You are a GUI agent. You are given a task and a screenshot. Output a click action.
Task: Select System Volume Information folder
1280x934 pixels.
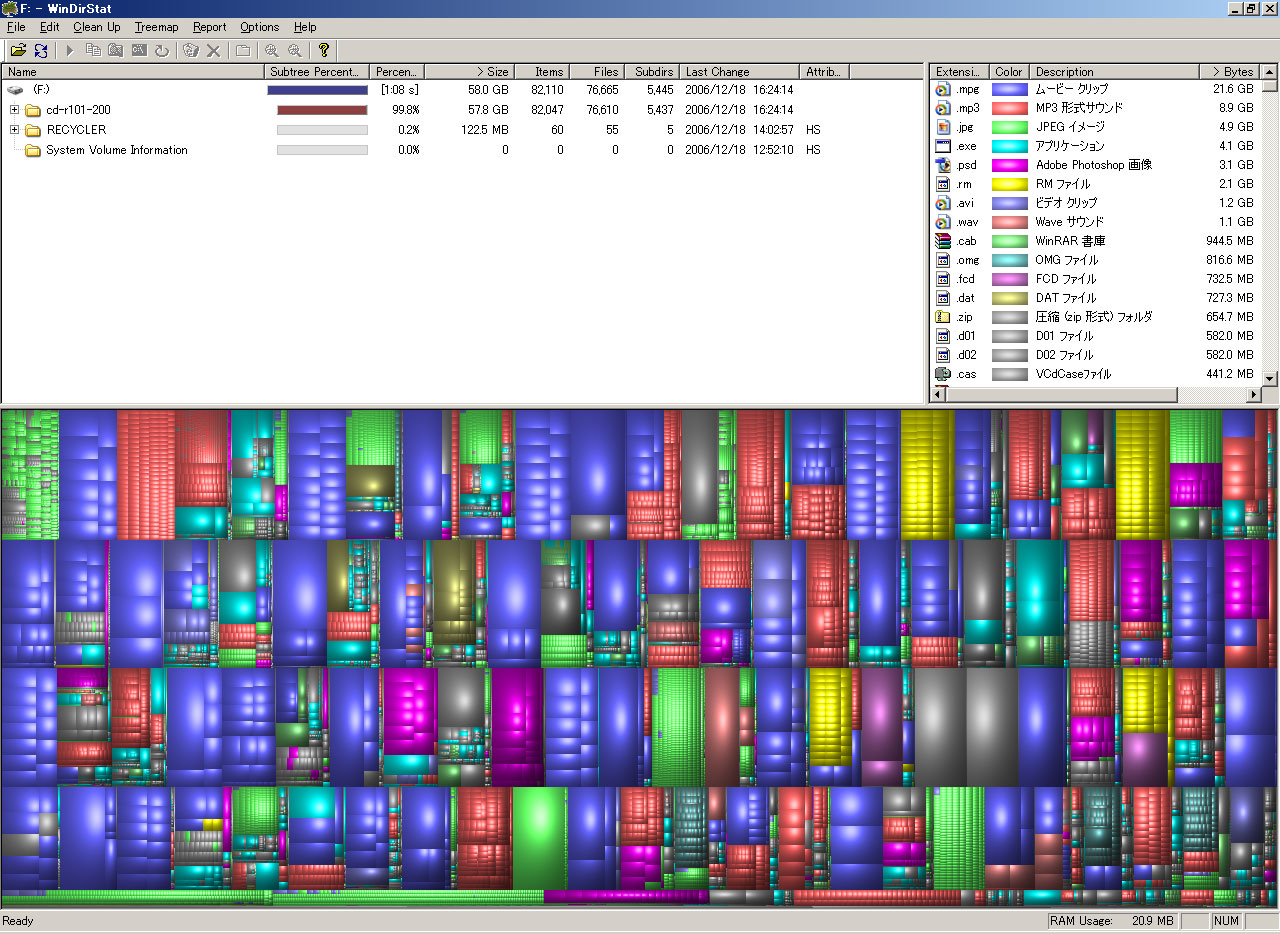[116, 150]
